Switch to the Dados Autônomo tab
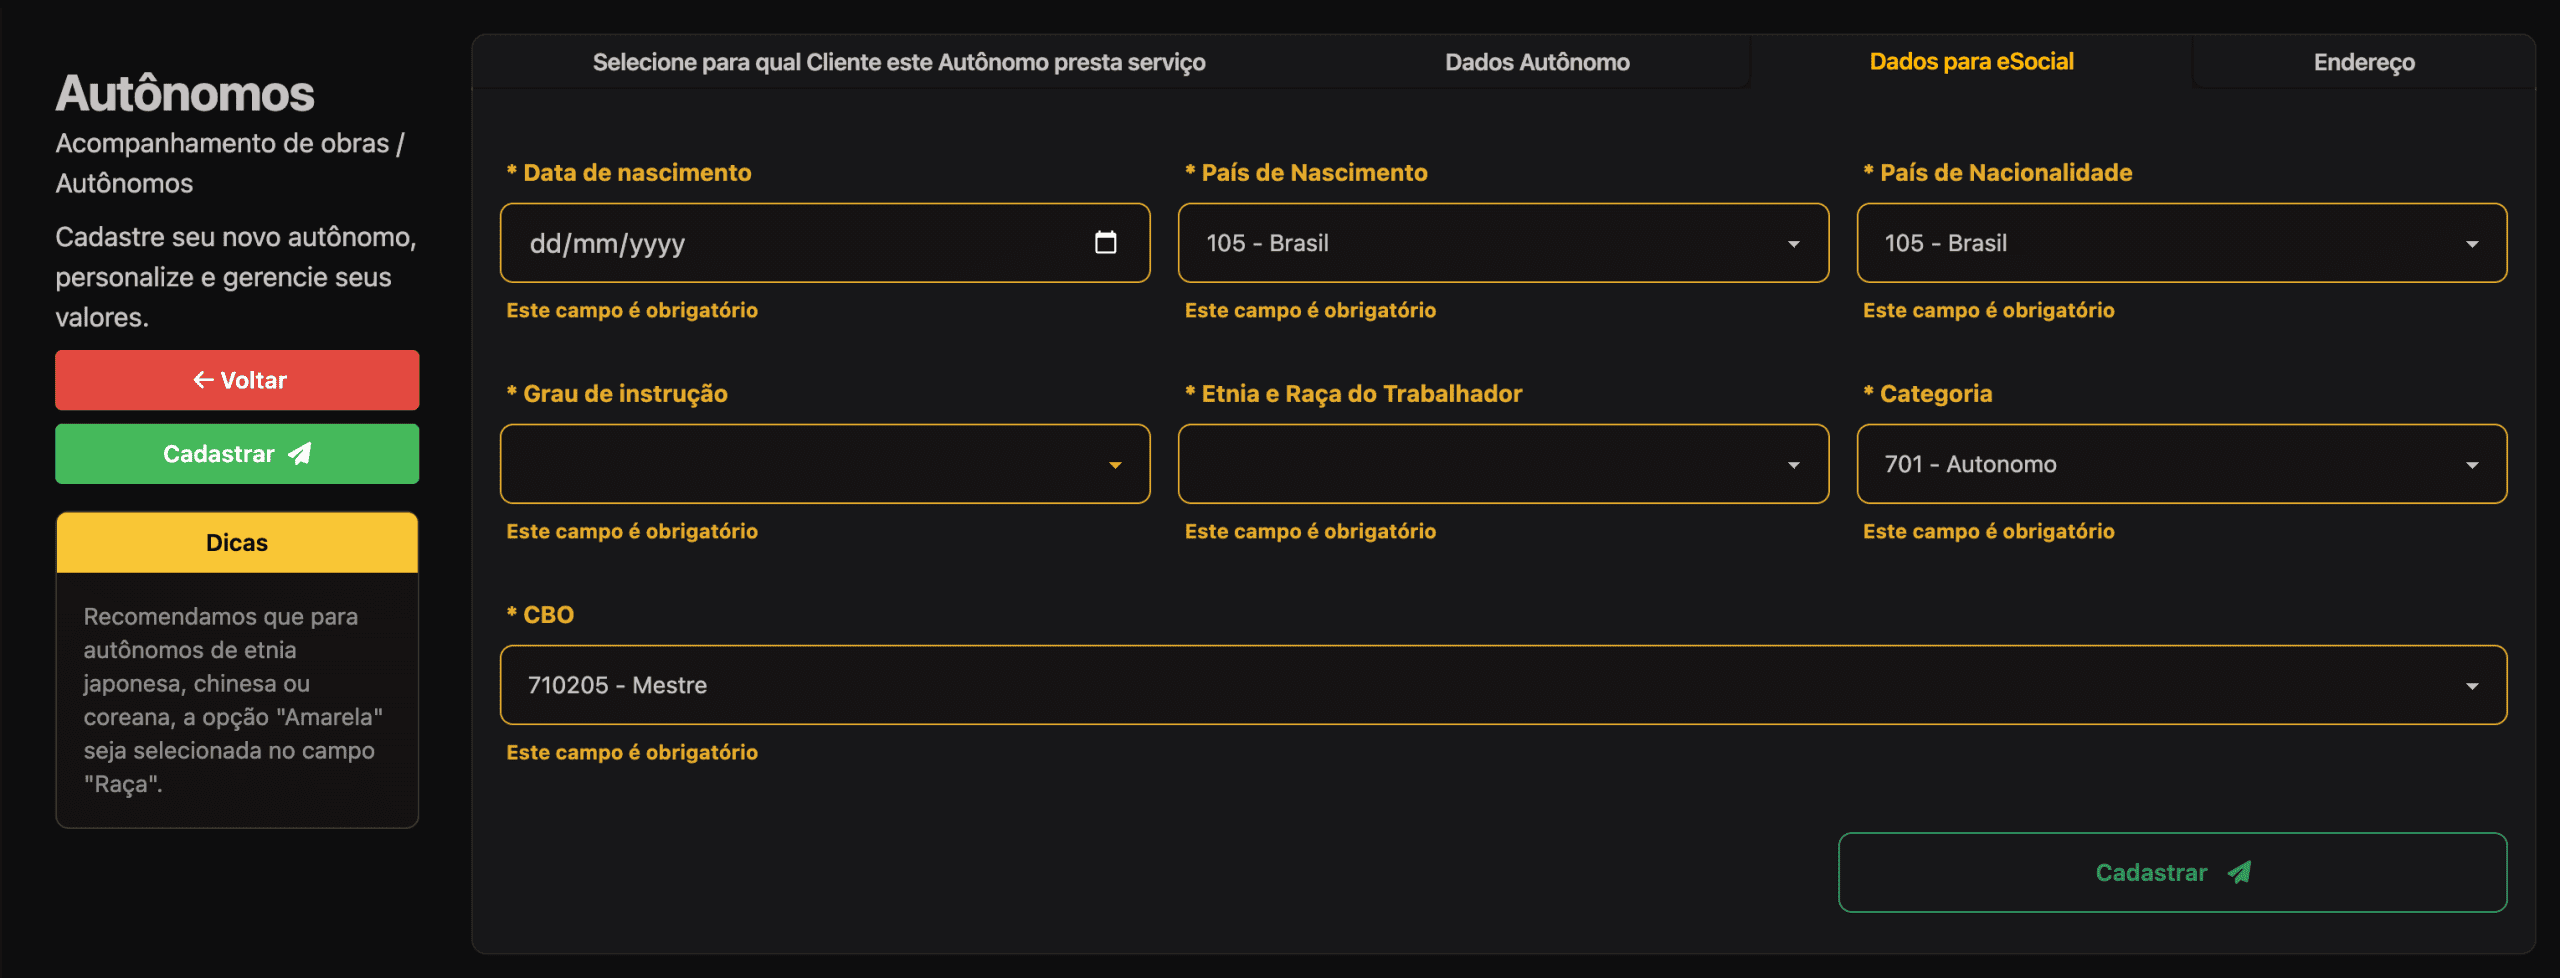 point(1536,62)
